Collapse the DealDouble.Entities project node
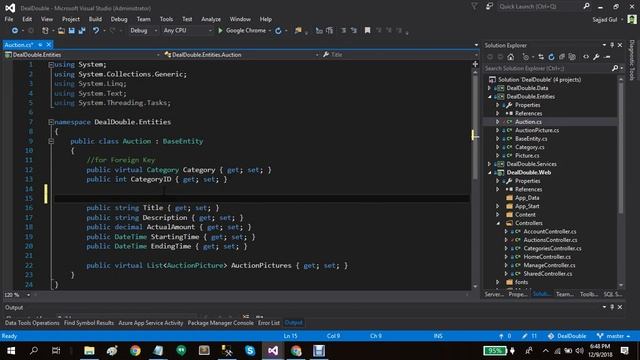 [x=489, y=96]
